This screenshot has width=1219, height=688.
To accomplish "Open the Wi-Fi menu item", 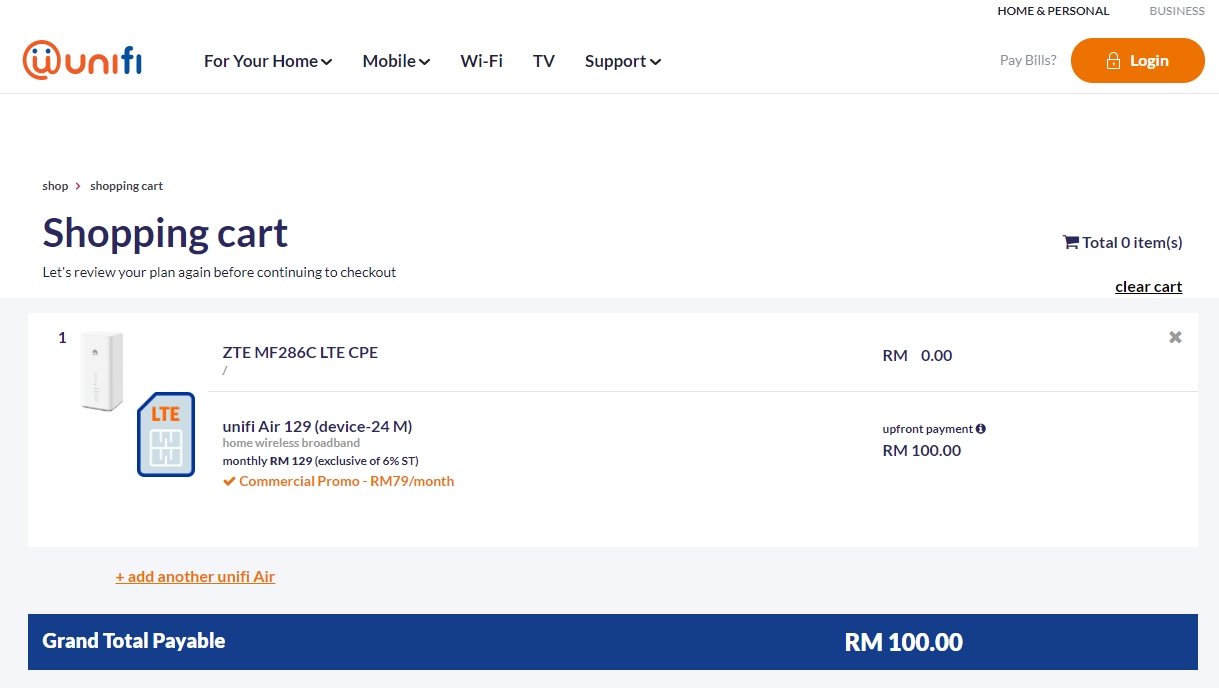I will coord(481,61).
